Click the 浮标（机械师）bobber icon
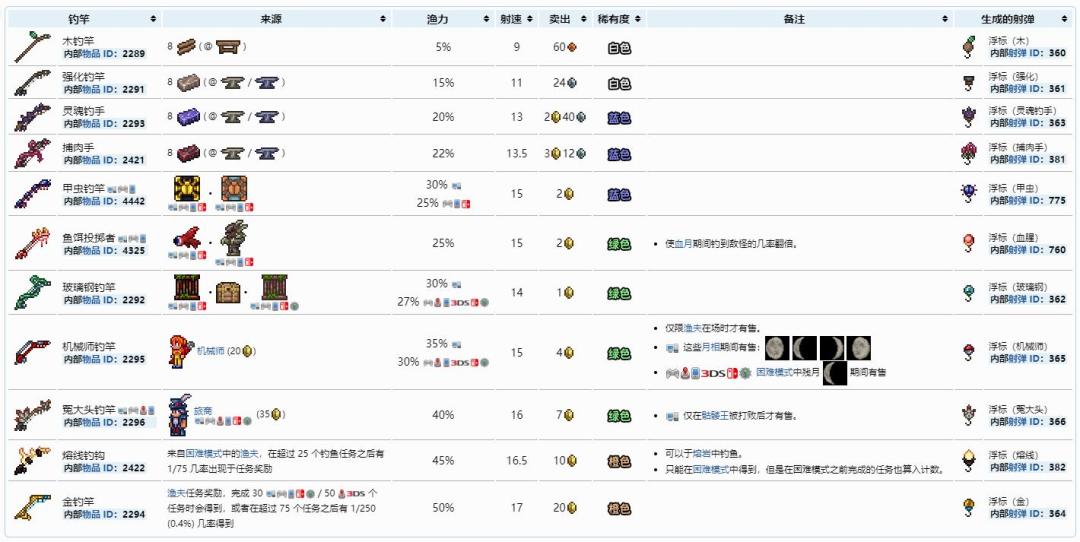This screenshot has width=1080, height=542. coord(969,352)
